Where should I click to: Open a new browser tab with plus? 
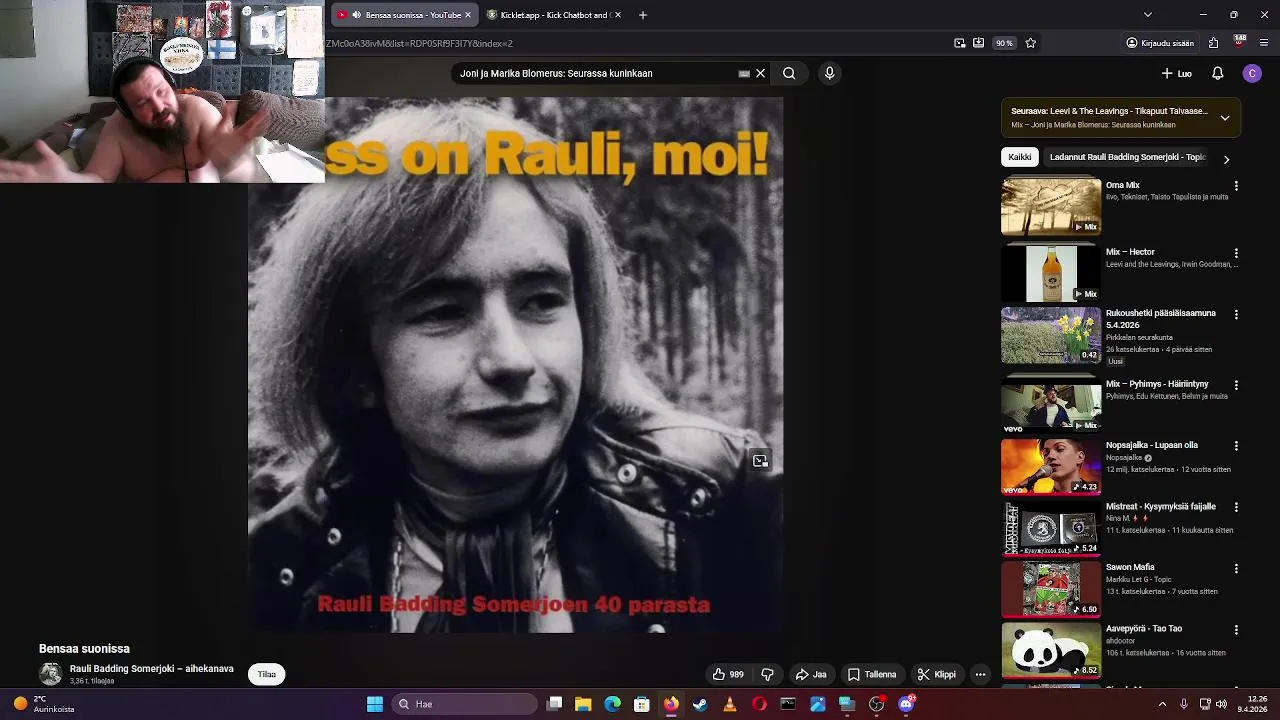[x=642, y=15]
